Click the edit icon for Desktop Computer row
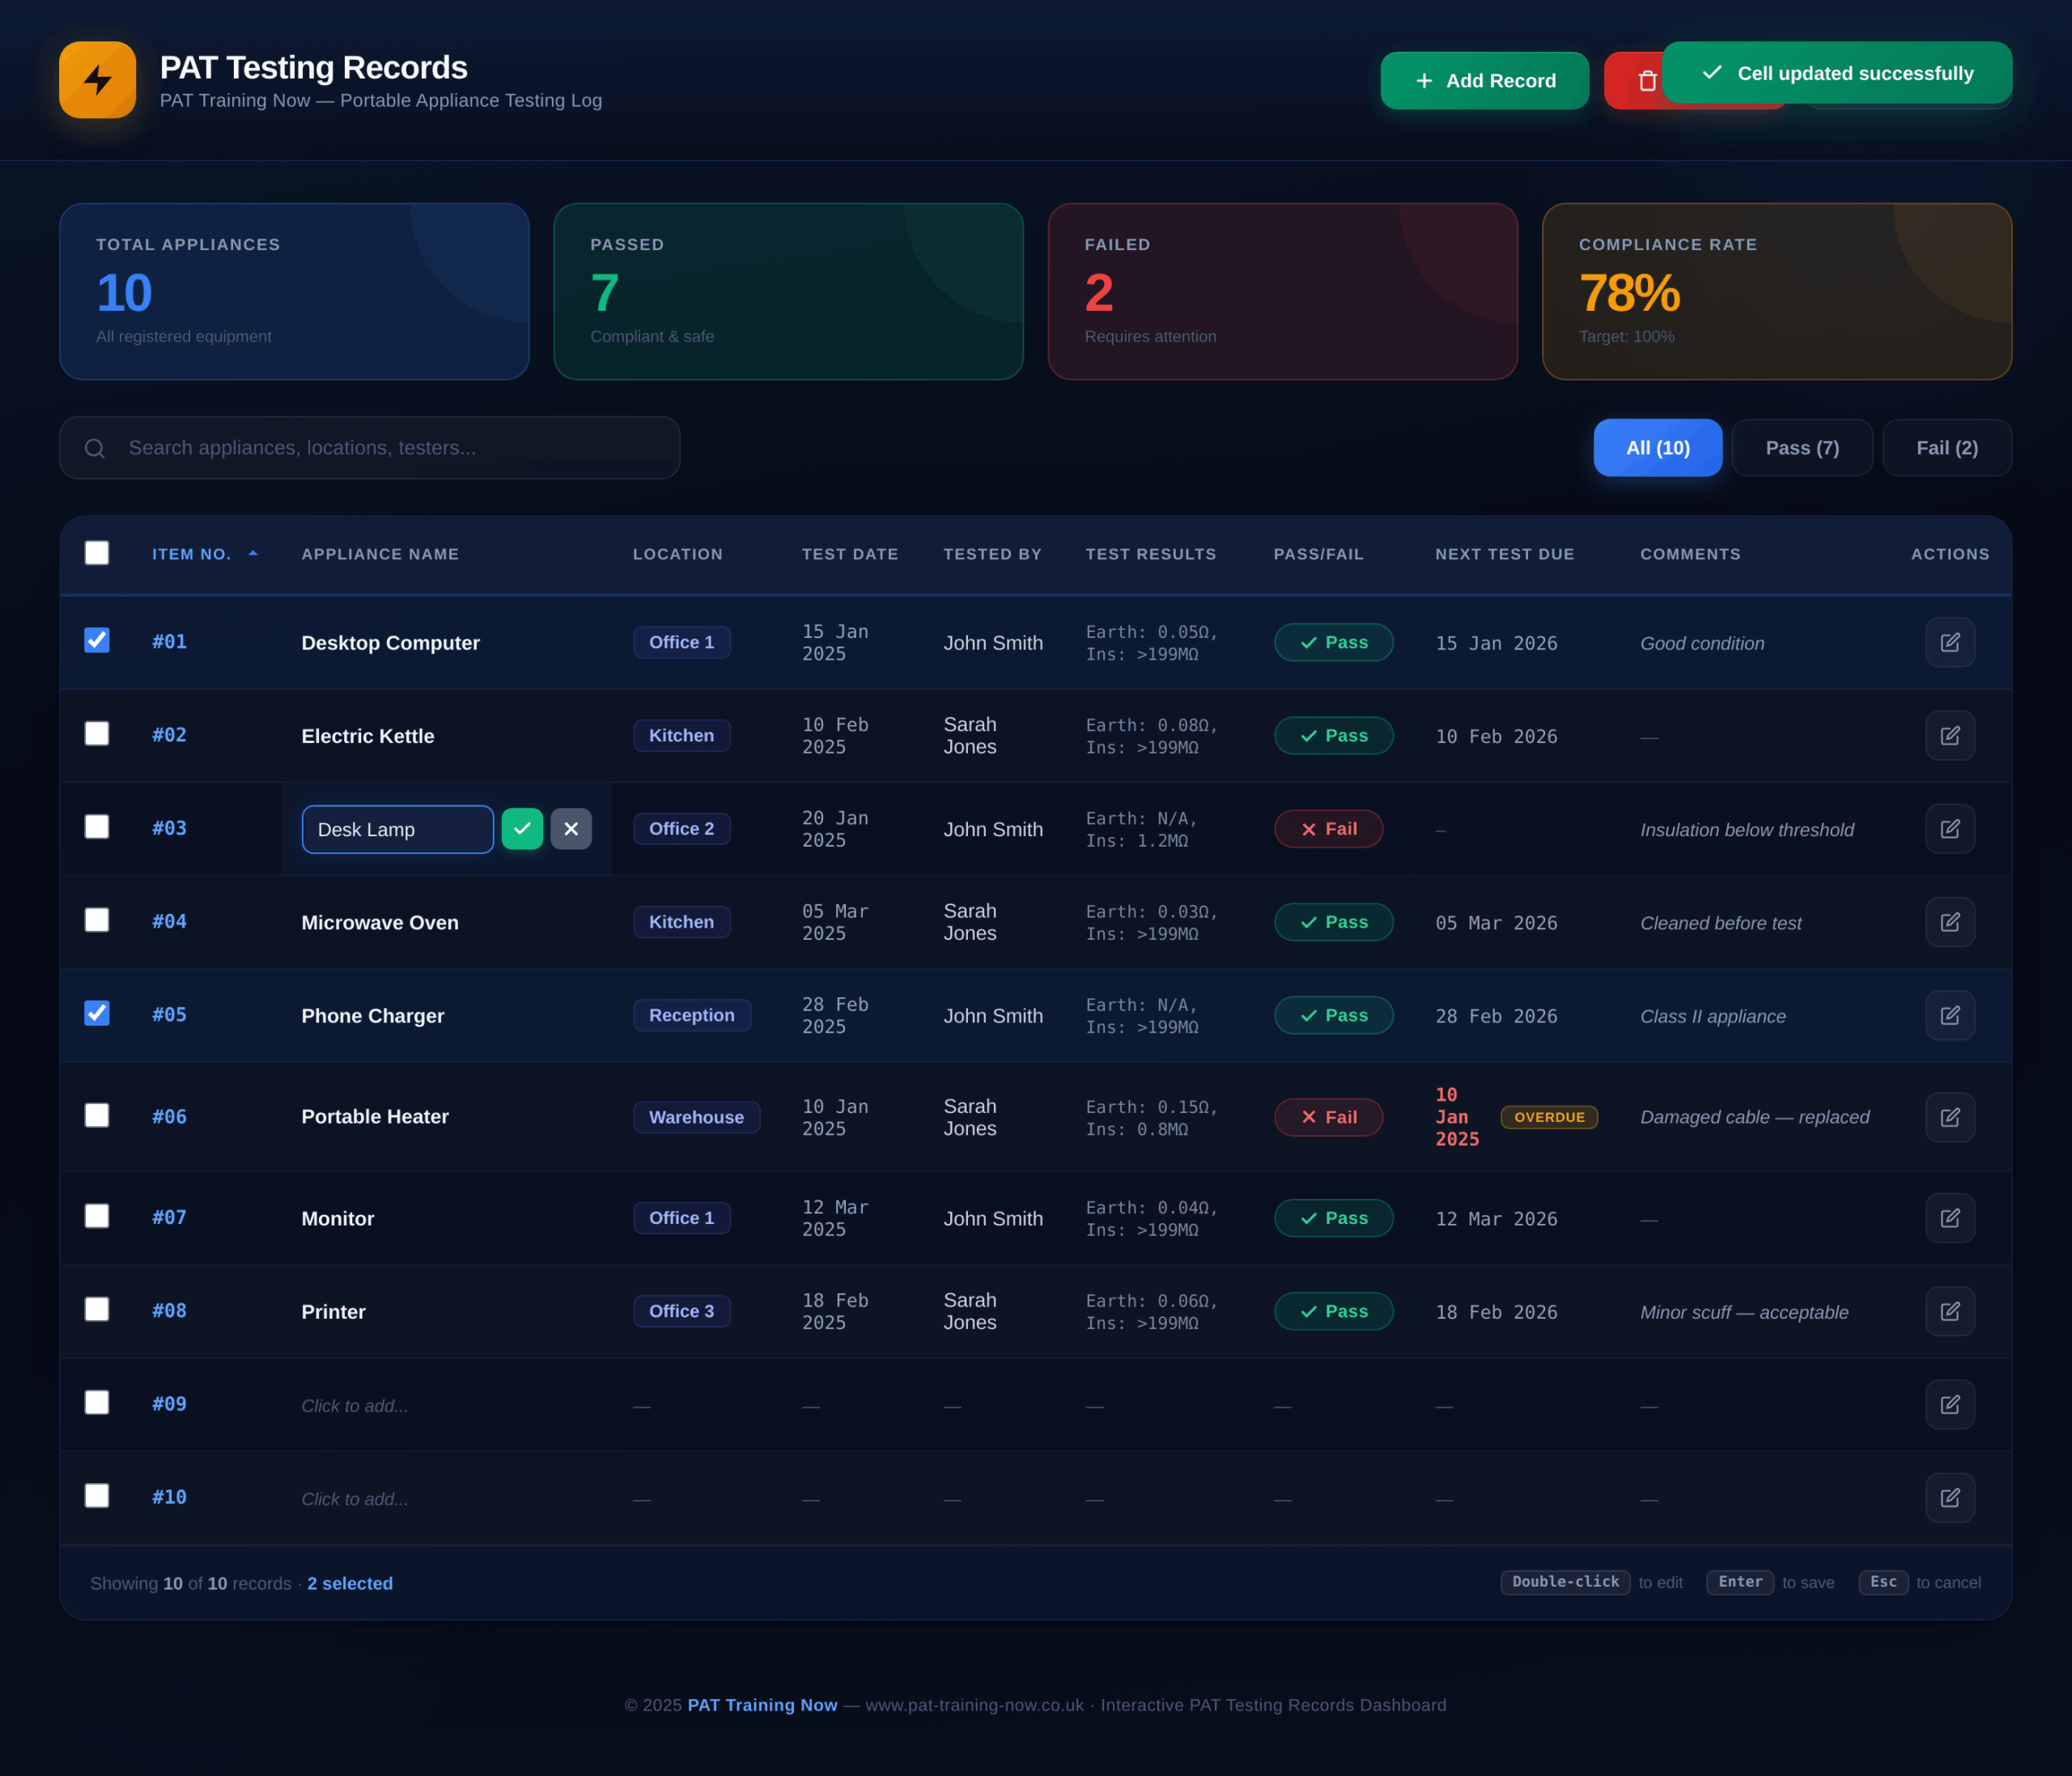The image size is (2072, 1776). 1949,643
